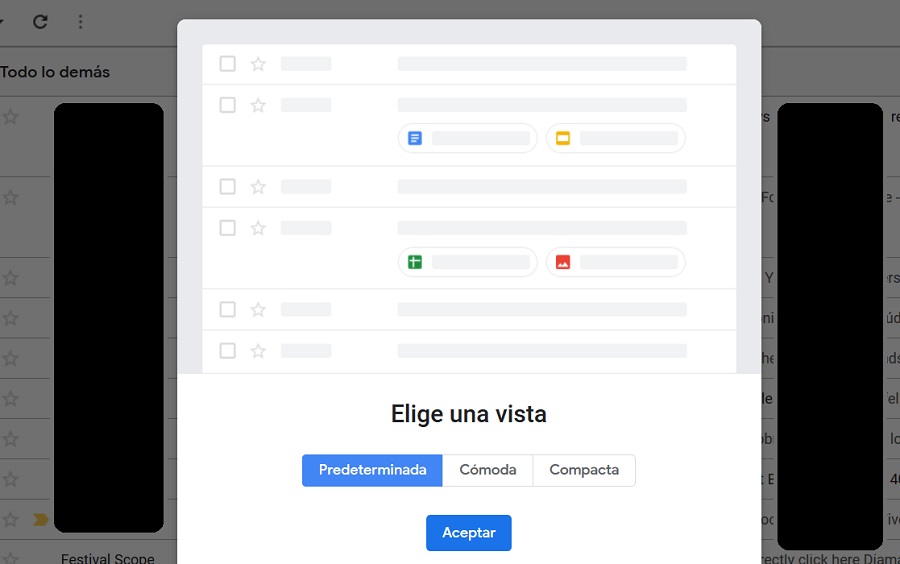Star the first email under Todo lo demás

(10, 117)
